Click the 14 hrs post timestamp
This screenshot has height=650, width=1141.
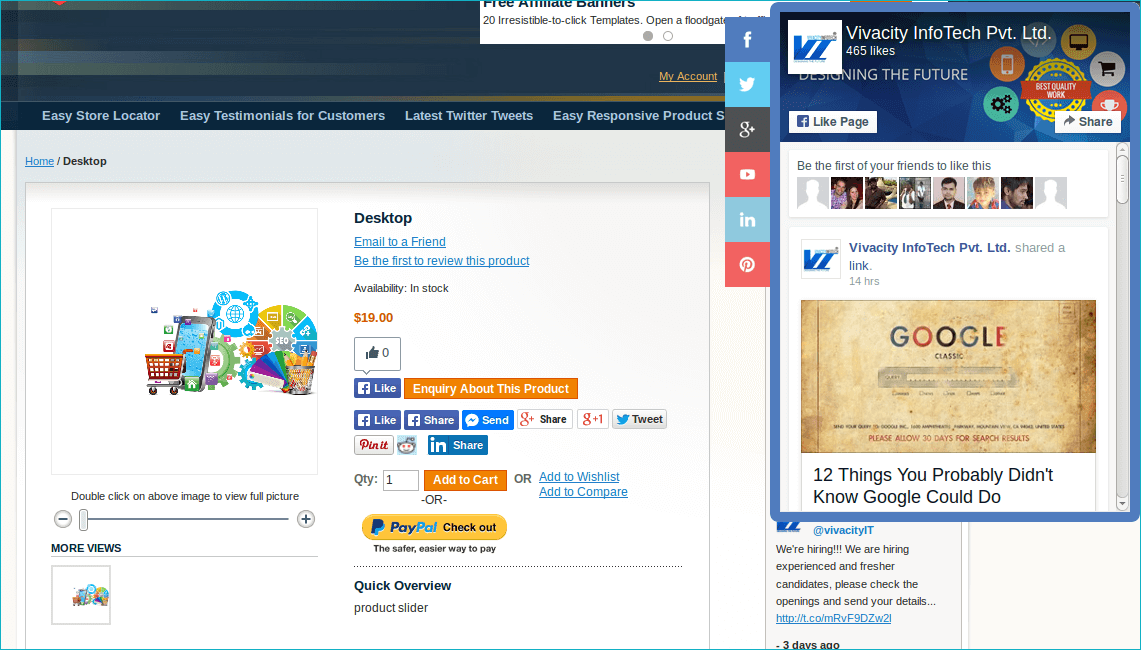pos(864,281)
